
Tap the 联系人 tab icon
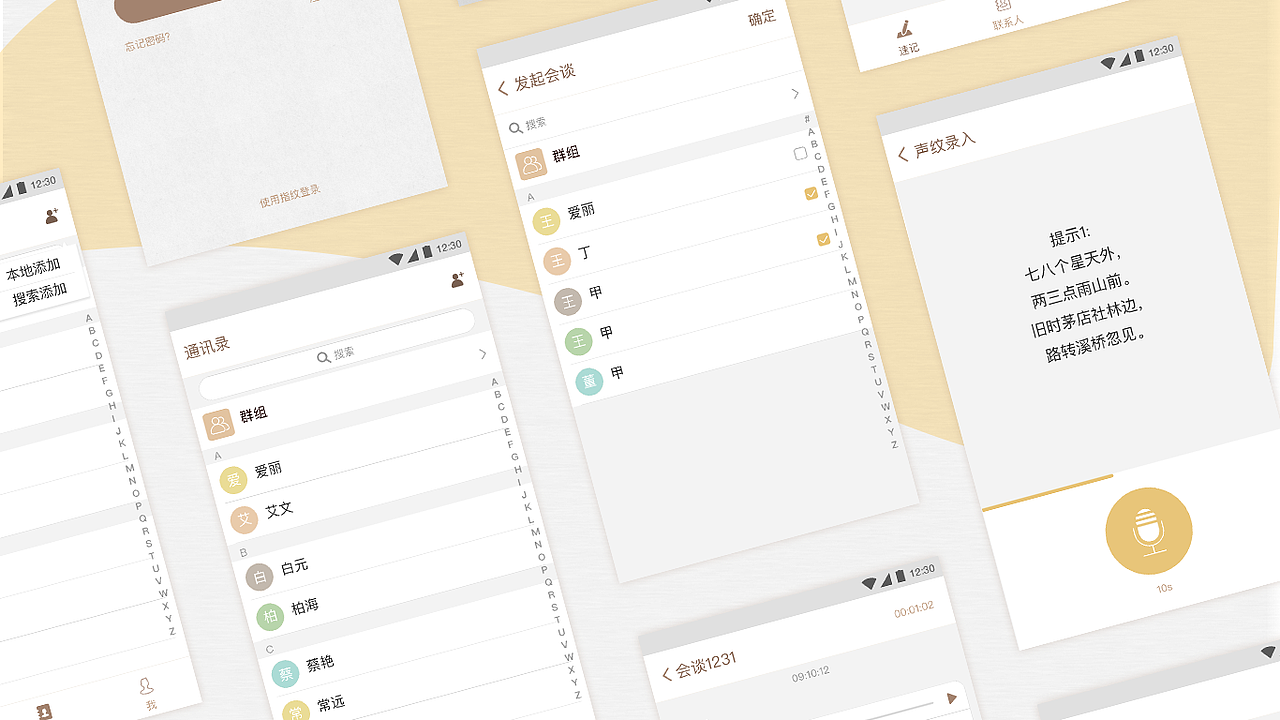pos(1003,5)
